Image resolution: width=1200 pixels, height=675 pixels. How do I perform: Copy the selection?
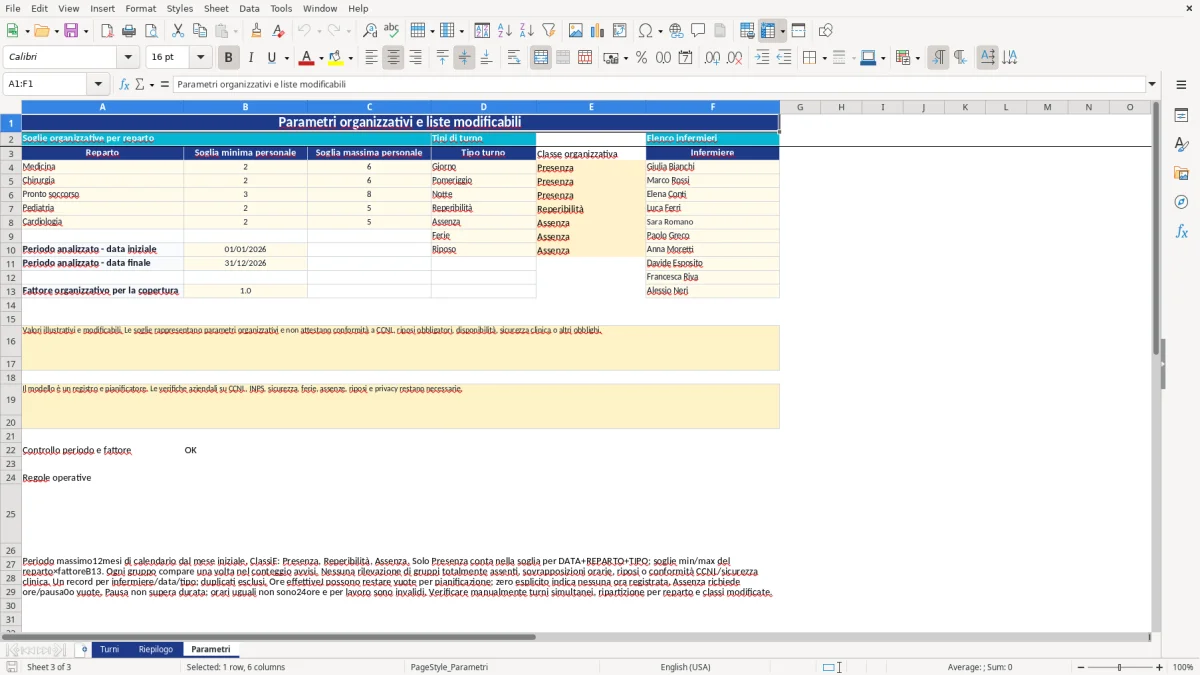[199, 31]
